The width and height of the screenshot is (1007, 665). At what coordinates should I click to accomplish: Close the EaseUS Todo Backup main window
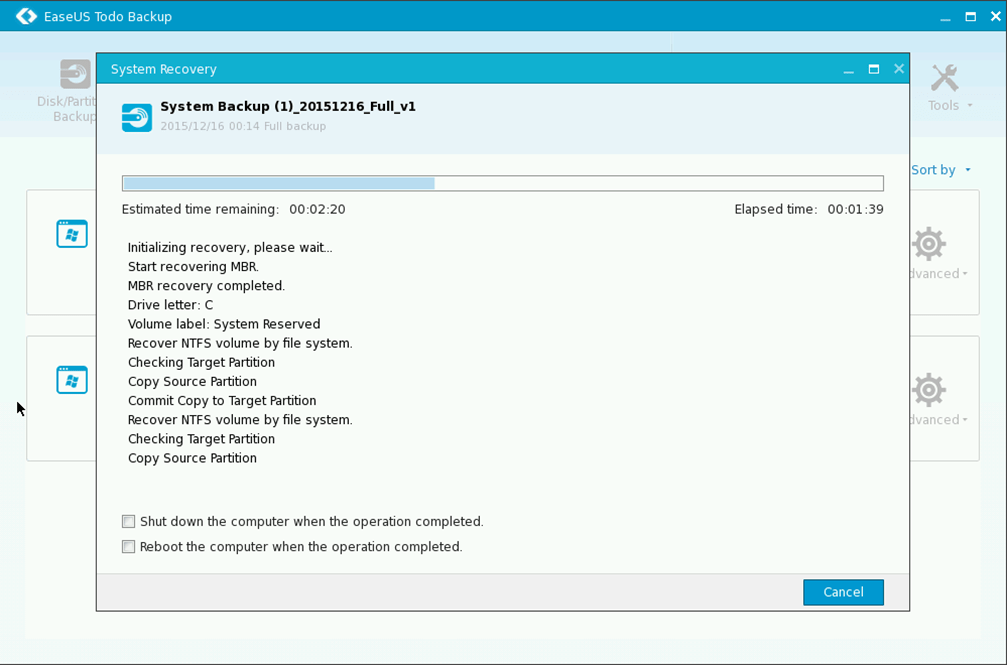[x=995, y=16]
